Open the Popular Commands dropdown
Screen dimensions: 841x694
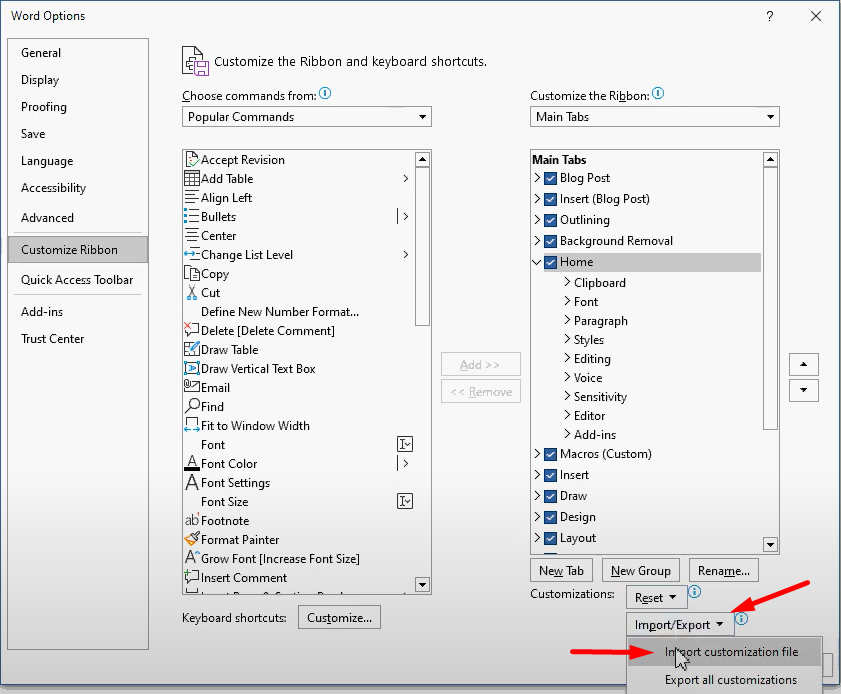(x=307, y=116)
